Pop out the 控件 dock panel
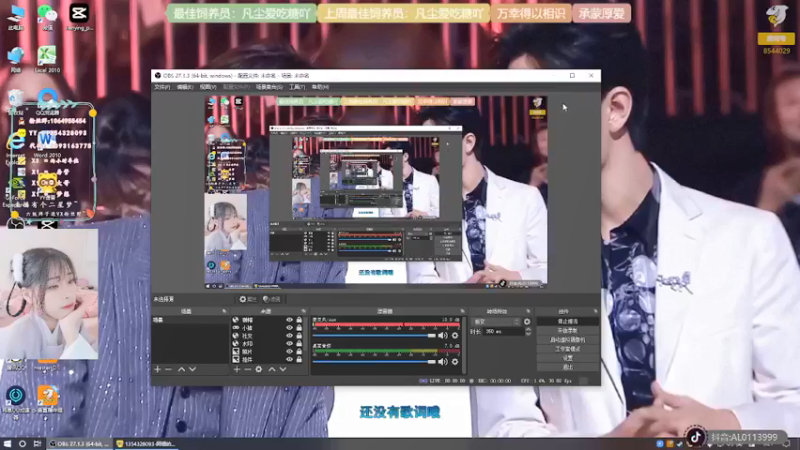The width and height of the screenshot is (800, 450). point(595,311)
